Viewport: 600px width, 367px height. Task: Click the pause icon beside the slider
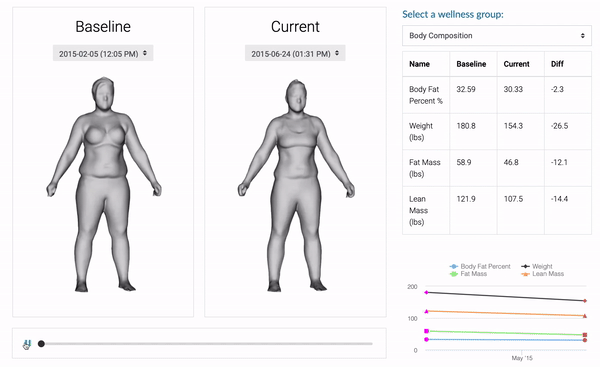[28, 343]
